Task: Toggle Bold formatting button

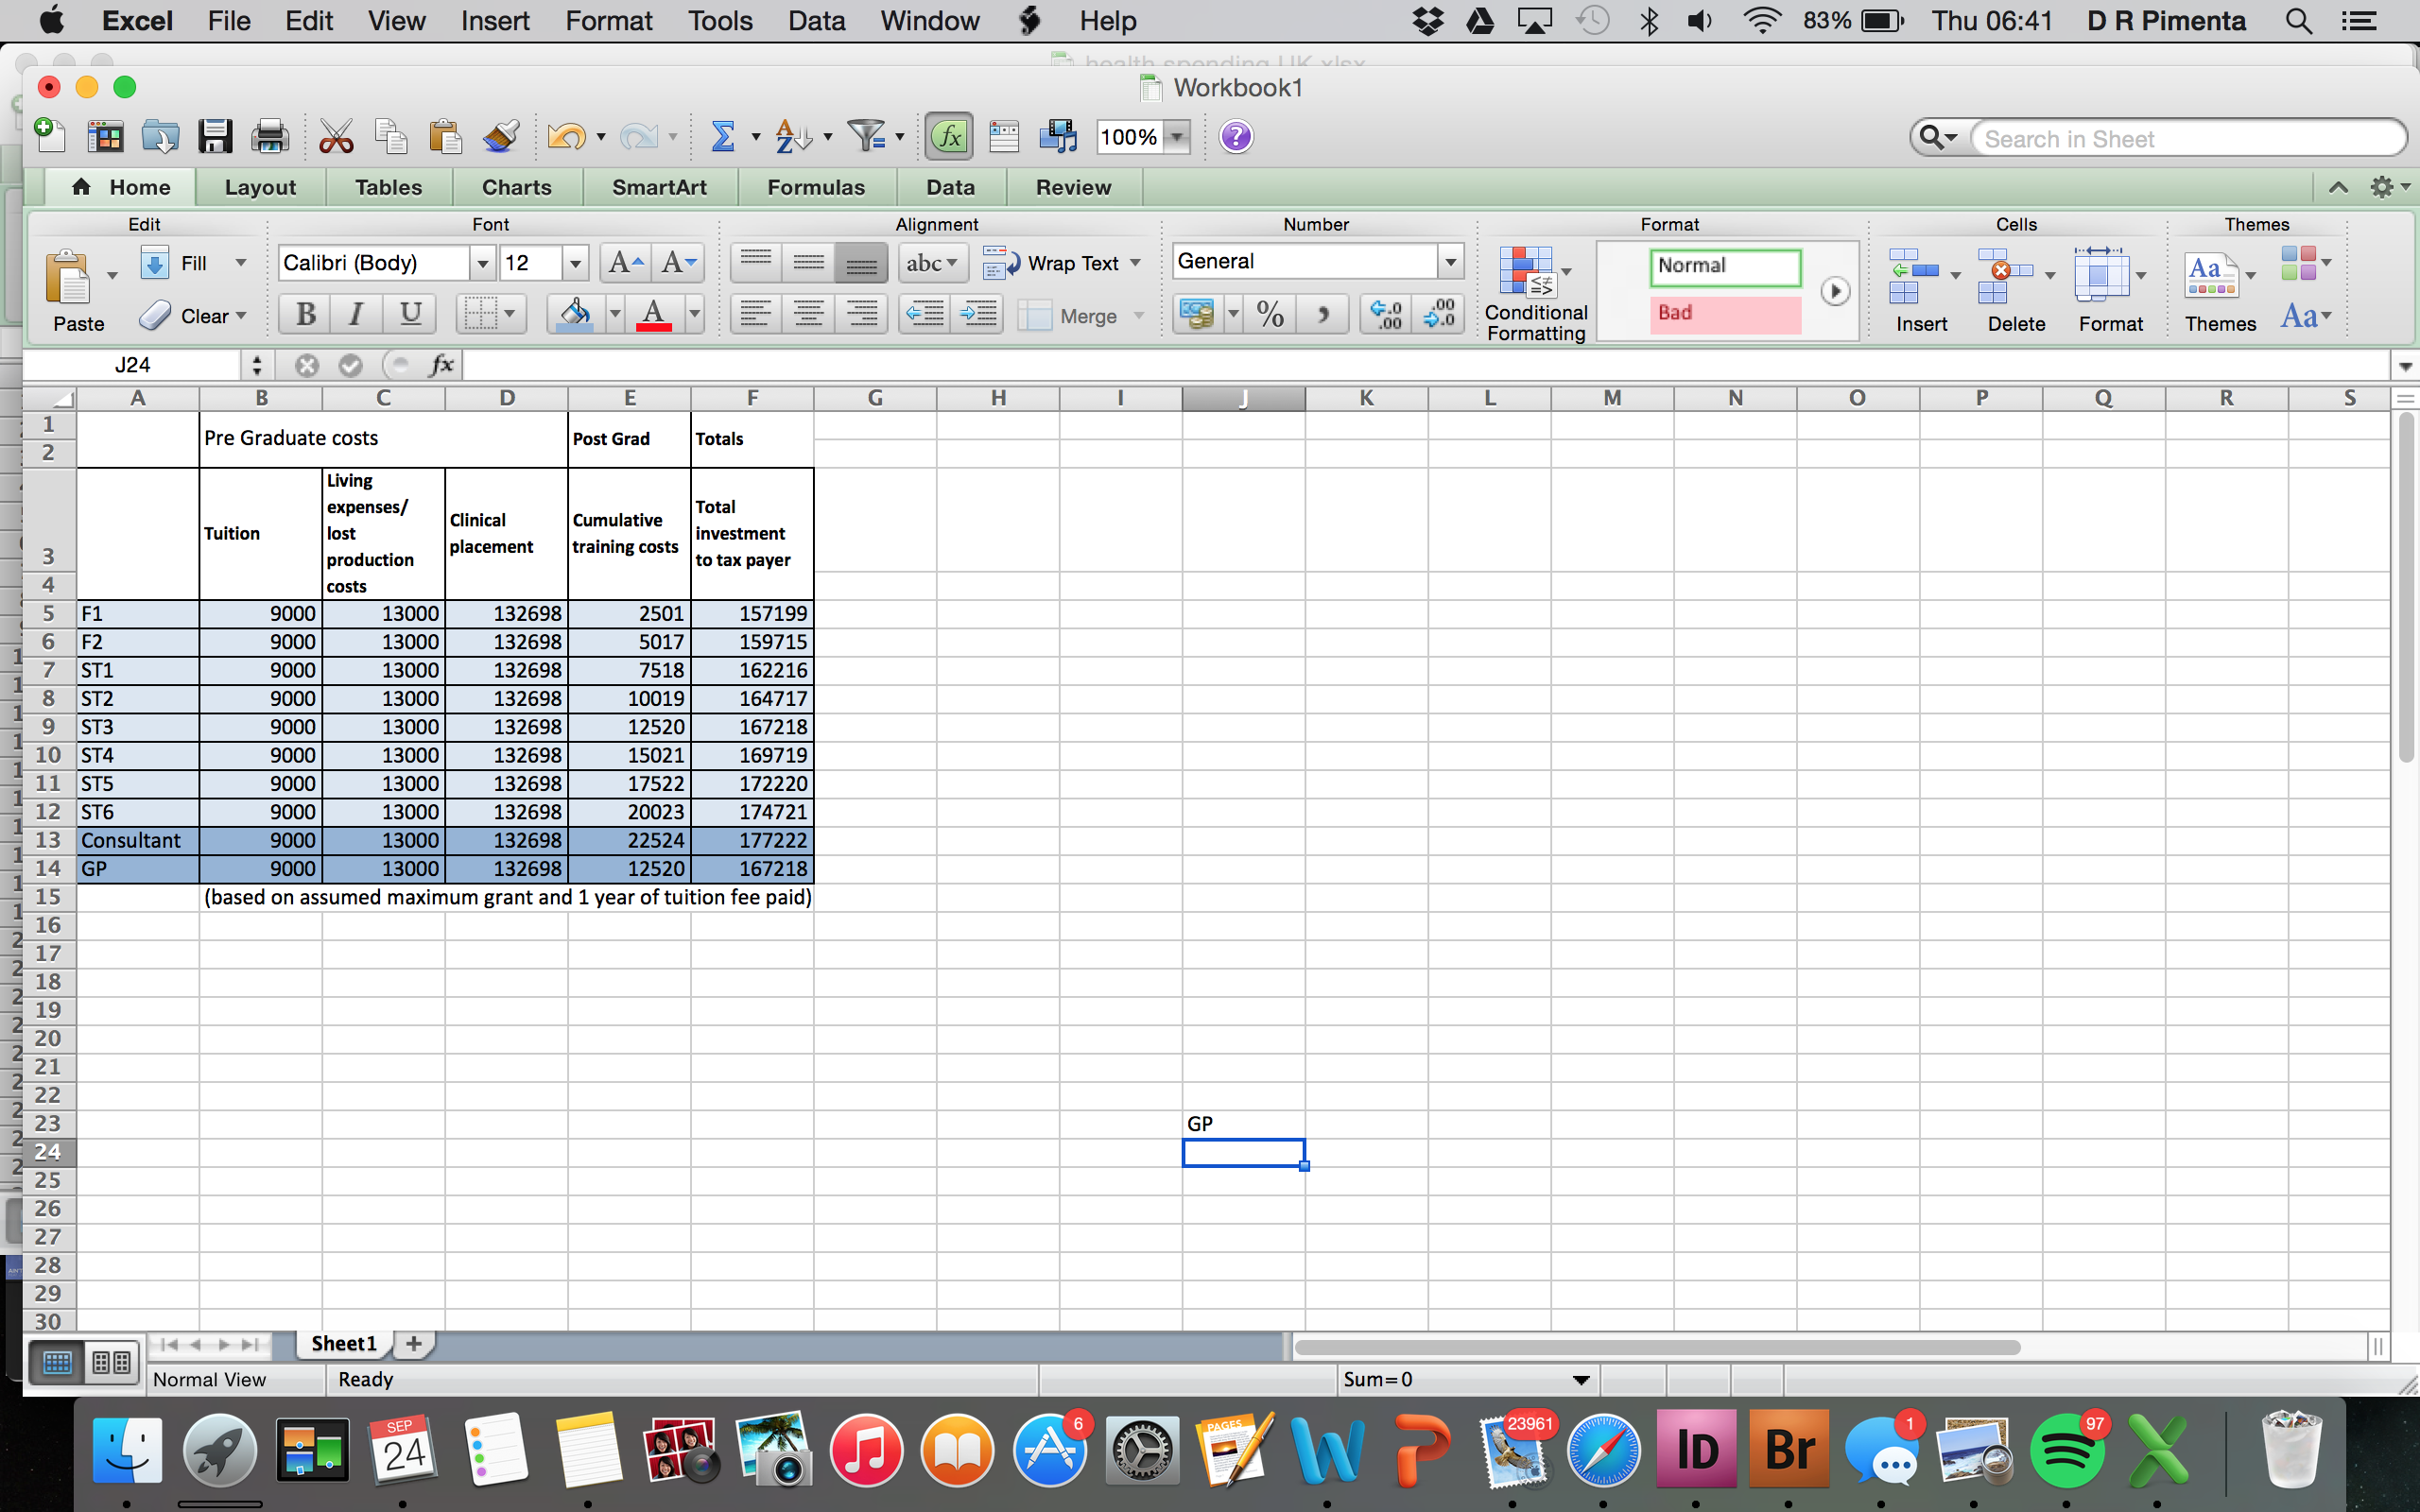Action: [306, 315]
